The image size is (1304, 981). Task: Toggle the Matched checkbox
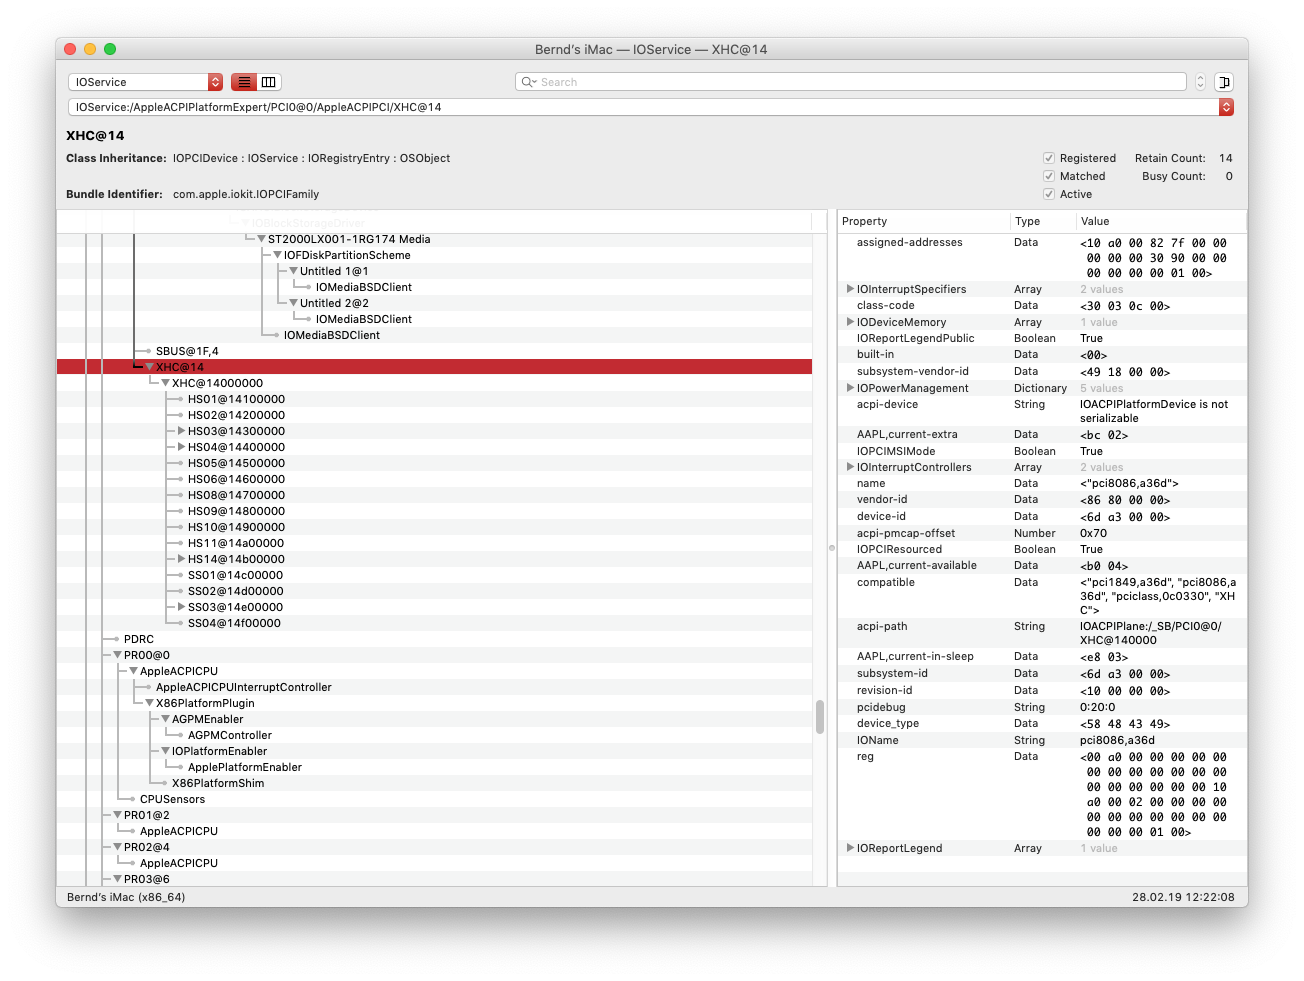1049,176
